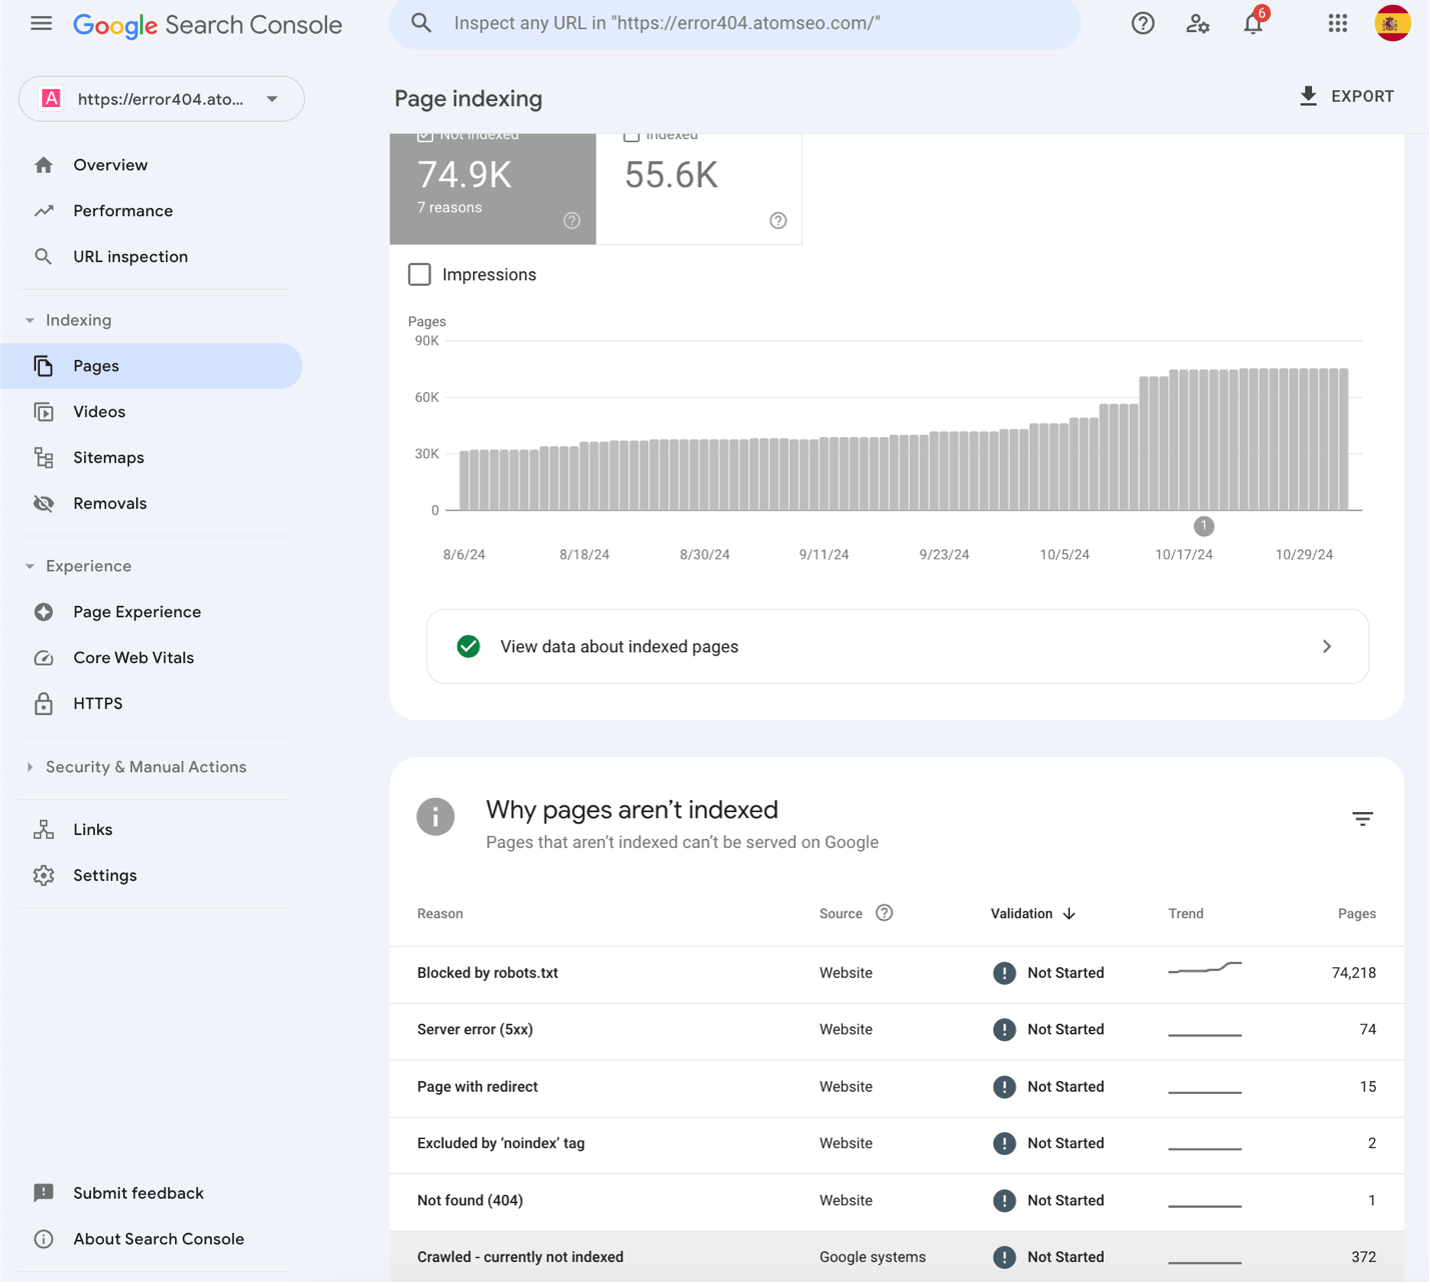Click the Trend column header
The height and width of the screenshot is (1286, 1430).
point(1186,914)
